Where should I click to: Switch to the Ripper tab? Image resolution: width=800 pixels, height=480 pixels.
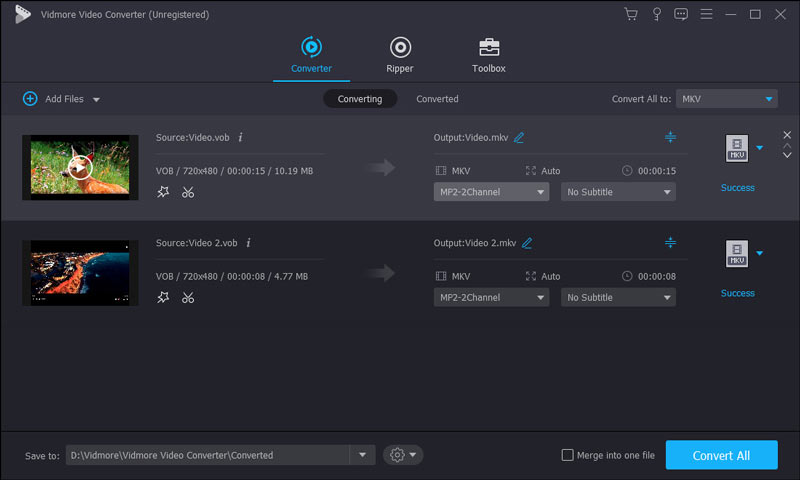(400, 55)
